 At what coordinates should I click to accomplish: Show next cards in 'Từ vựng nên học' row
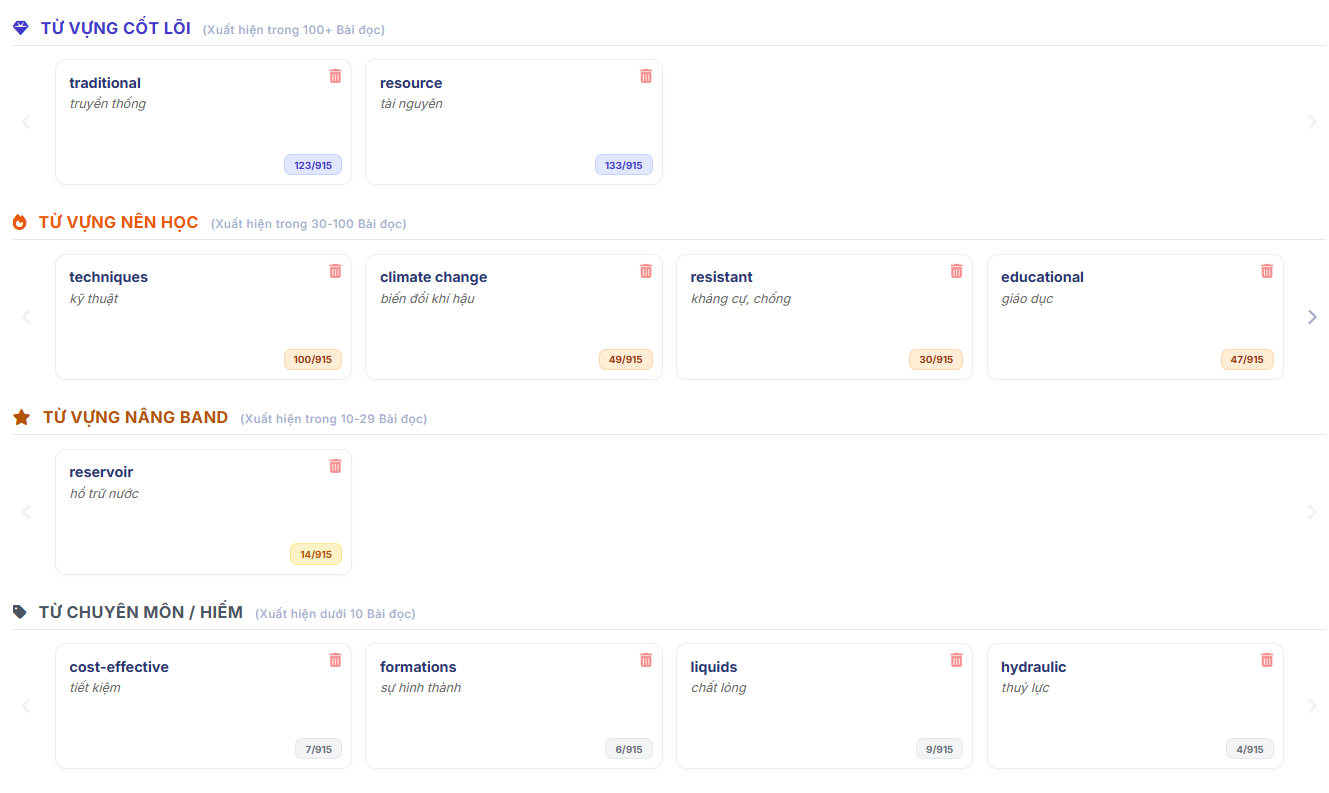pos(1312,317)
